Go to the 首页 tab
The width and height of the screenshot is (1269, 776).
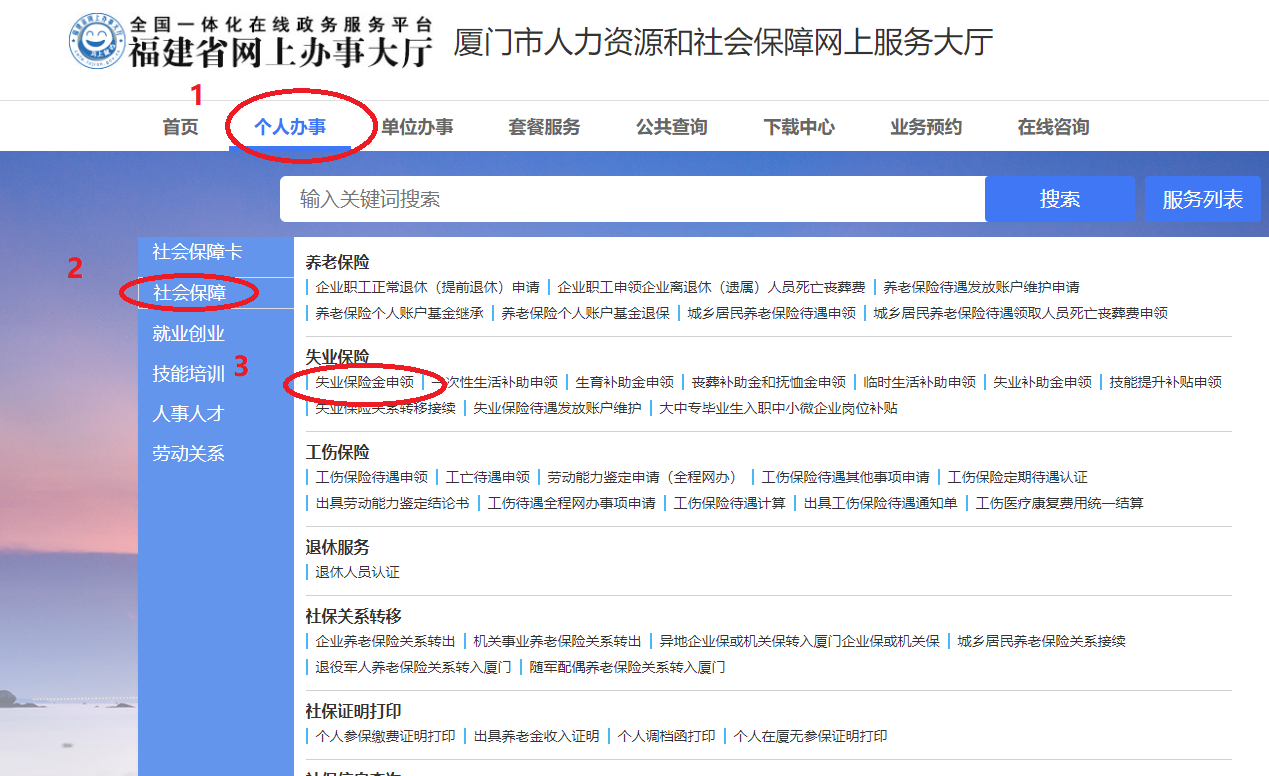point(181,127)
